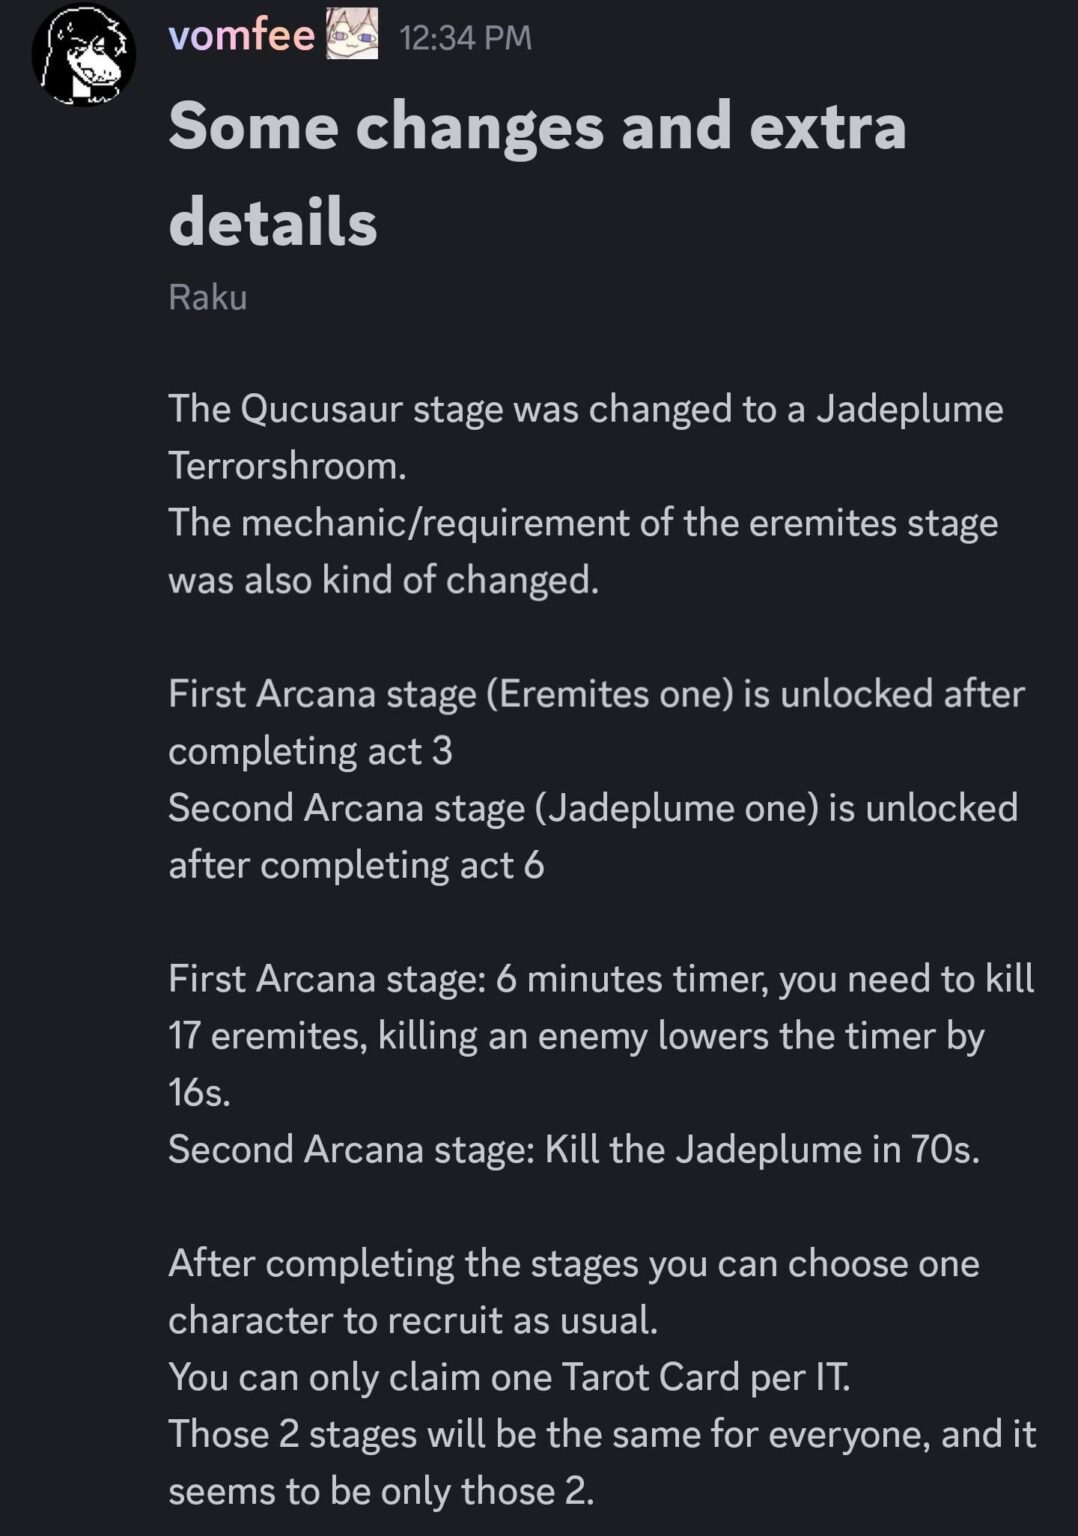Click the "after completing act 6" line
Image resolution: width=1078 pixels, height=1536 pixels.
click(356, 865)
